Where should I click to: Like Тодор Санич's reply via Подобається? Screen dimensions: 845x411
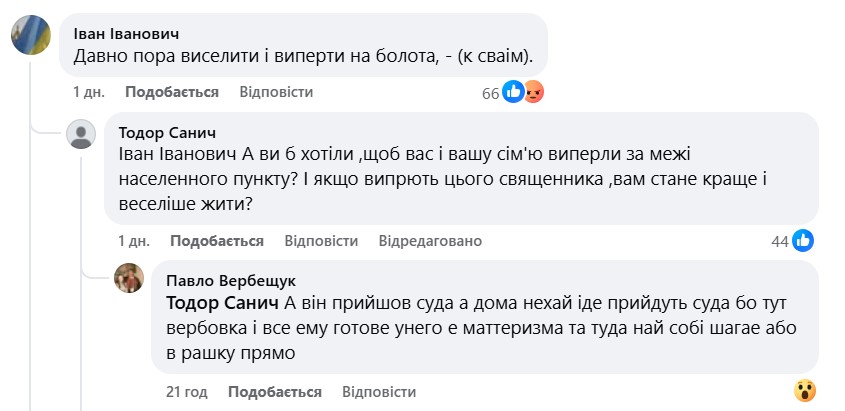217,241
